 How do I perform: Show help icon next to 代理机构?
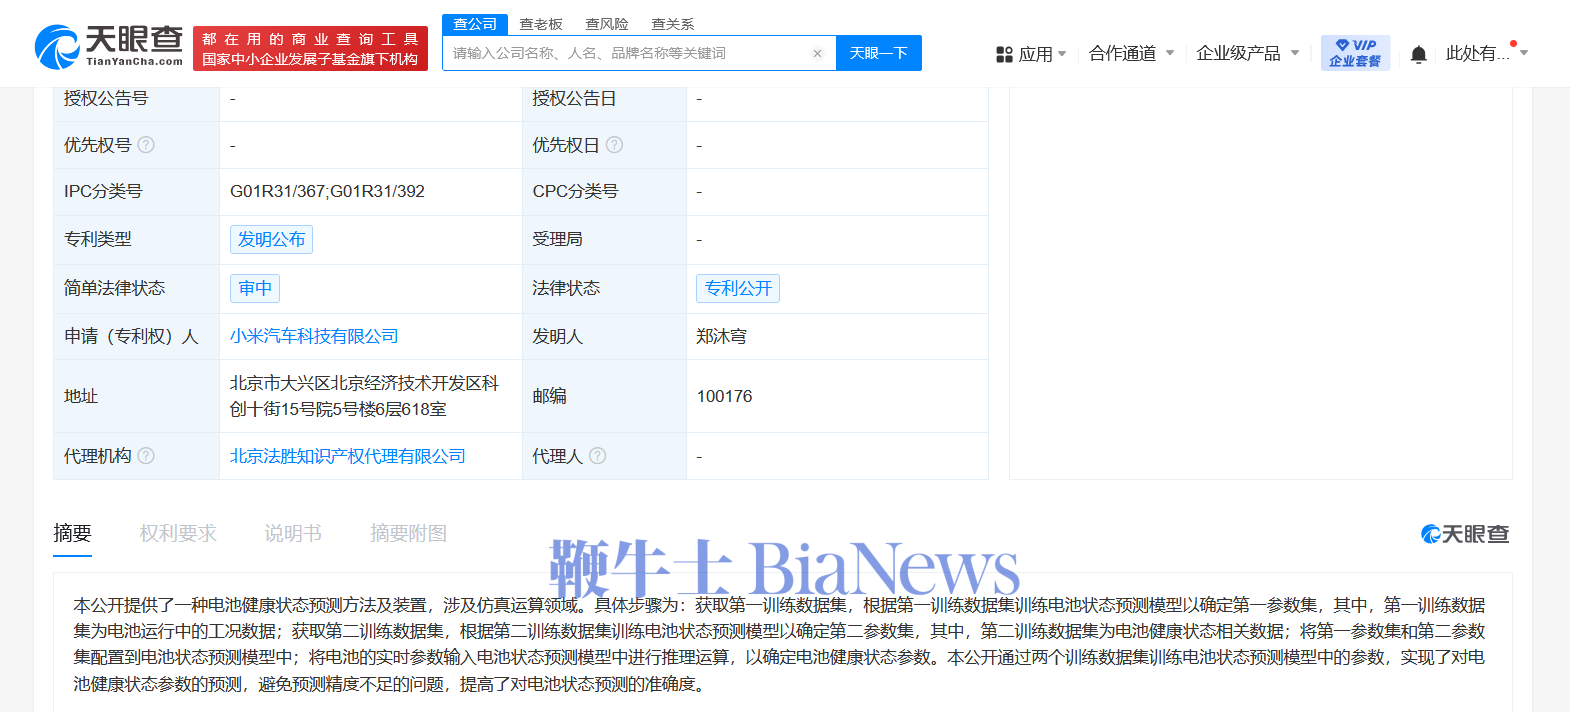146,456
